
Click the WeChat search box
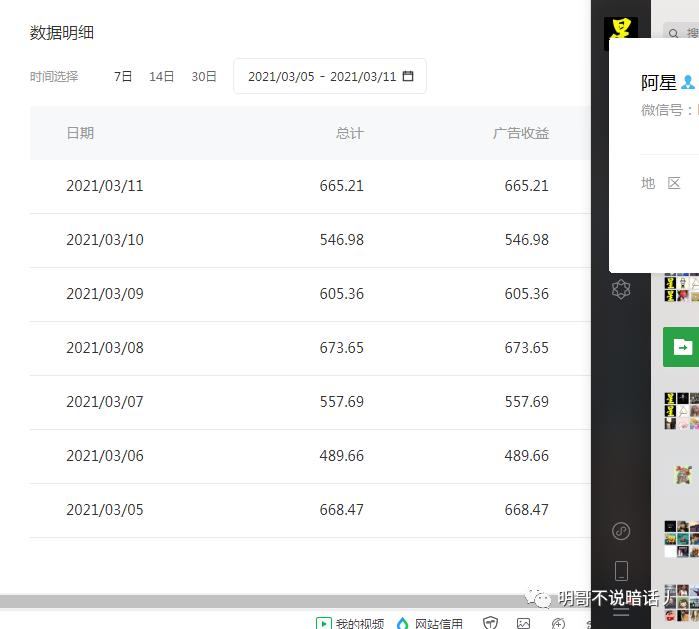[685, 33]
